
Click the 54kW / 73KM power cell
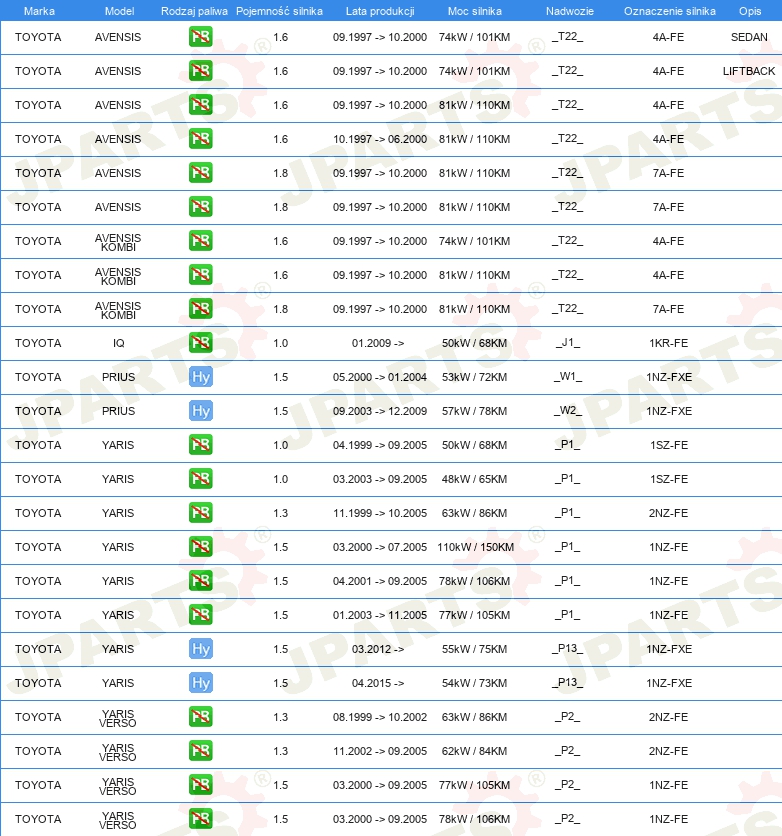[x=474, y=683]
